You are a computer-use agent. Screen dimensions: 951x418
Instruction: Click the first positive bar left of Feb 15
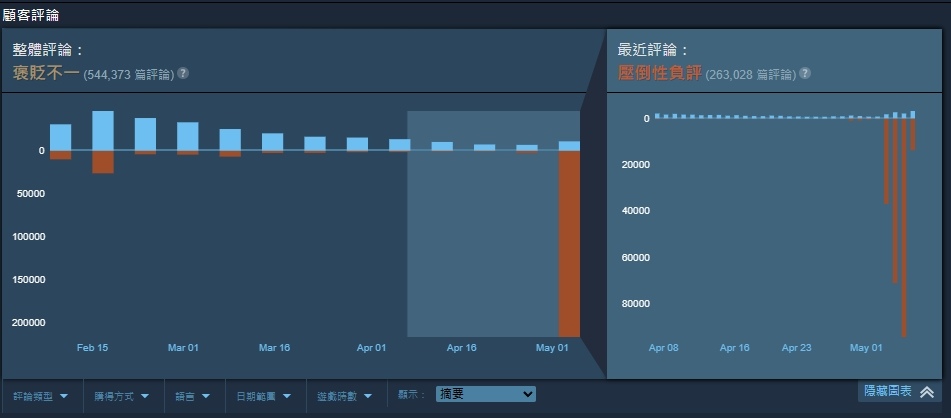click(61, 137)
